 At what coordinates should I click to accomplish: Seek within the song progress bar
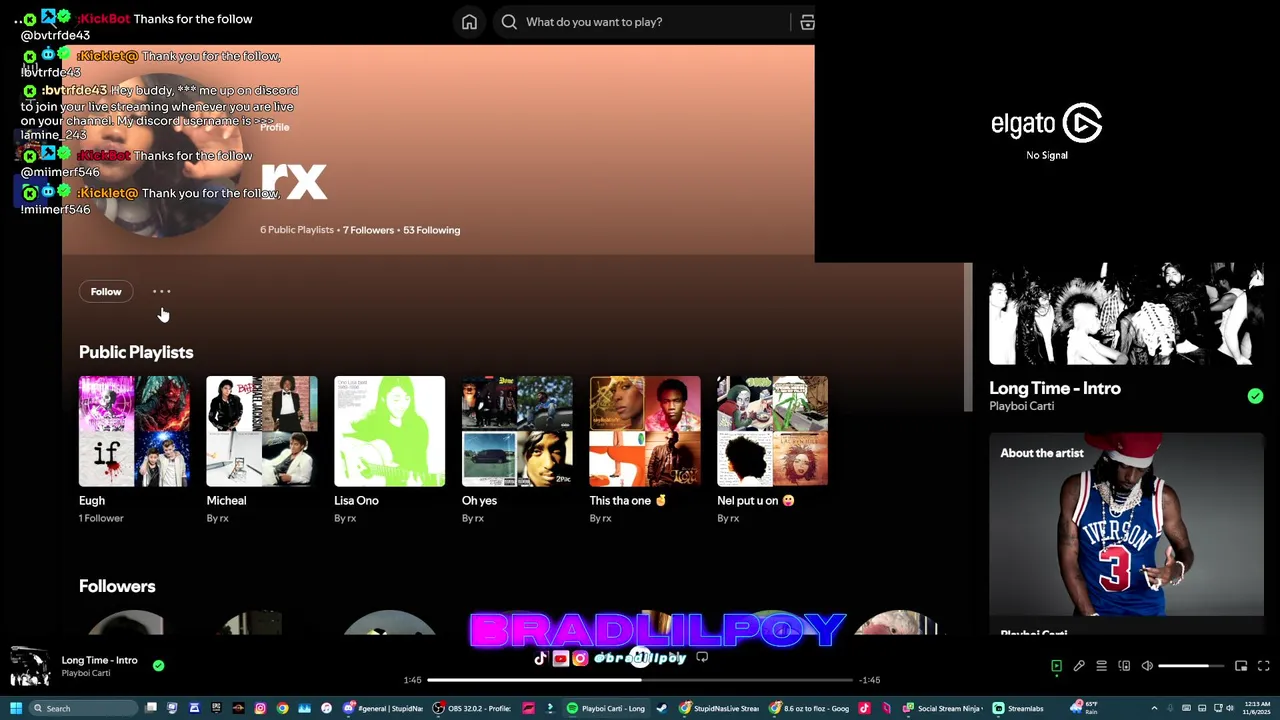point(641,680)
